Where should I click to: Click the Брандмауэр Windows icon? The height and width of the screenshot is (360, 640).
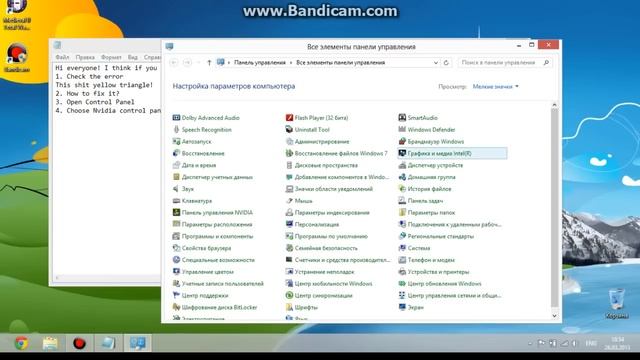click(x=402, y=141)
